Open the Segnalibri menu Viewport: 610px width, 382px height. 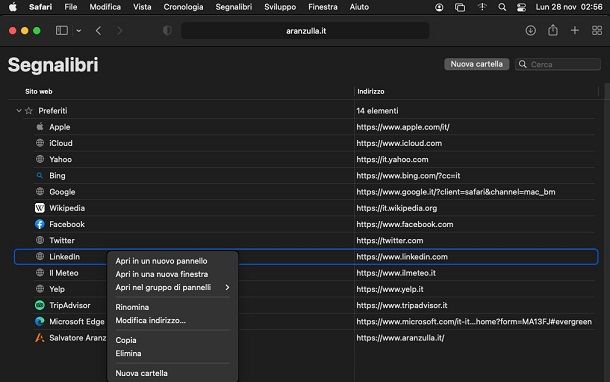[234, 7]
